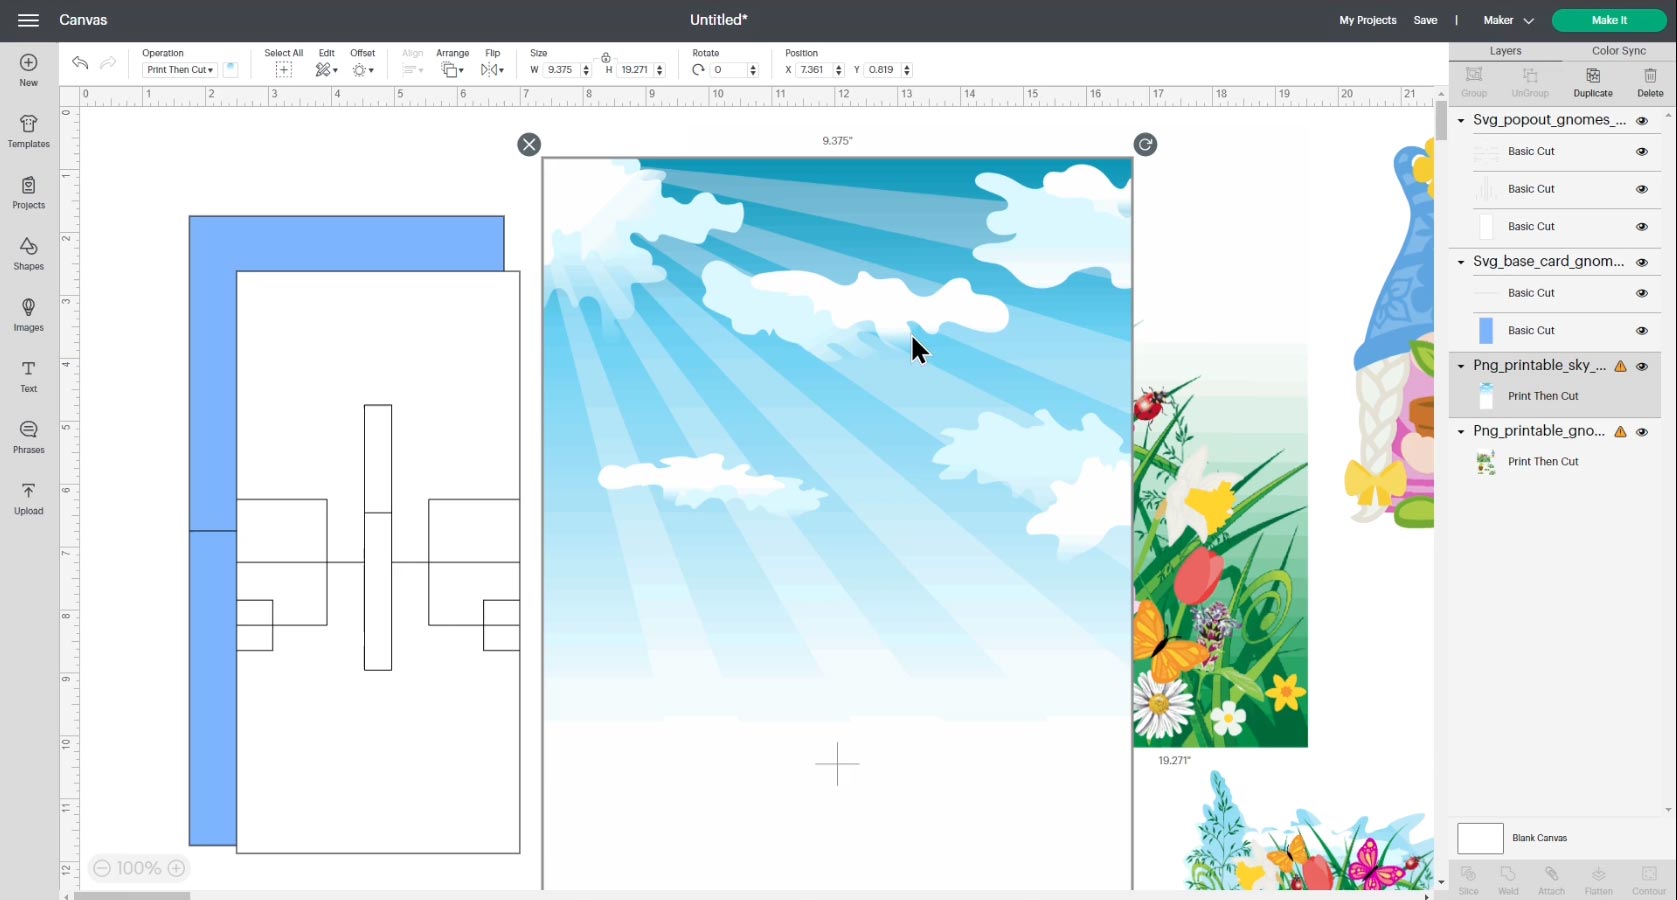Click the Undo arrow
The height and width of the screenshot is (900, 1677).
[80, 63]
